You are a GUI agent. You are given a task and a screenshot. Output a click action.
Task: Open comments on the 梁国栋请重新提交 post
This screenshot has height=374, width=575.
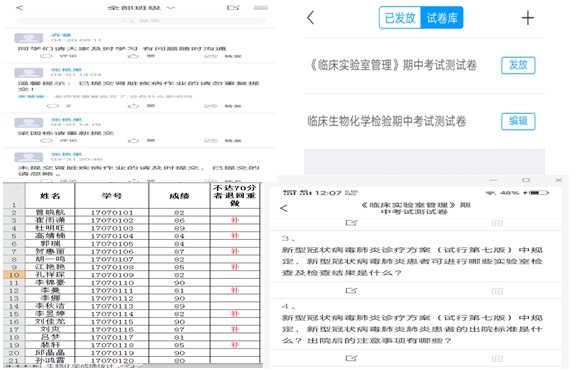pyautogui.click(x=59, y=140)
